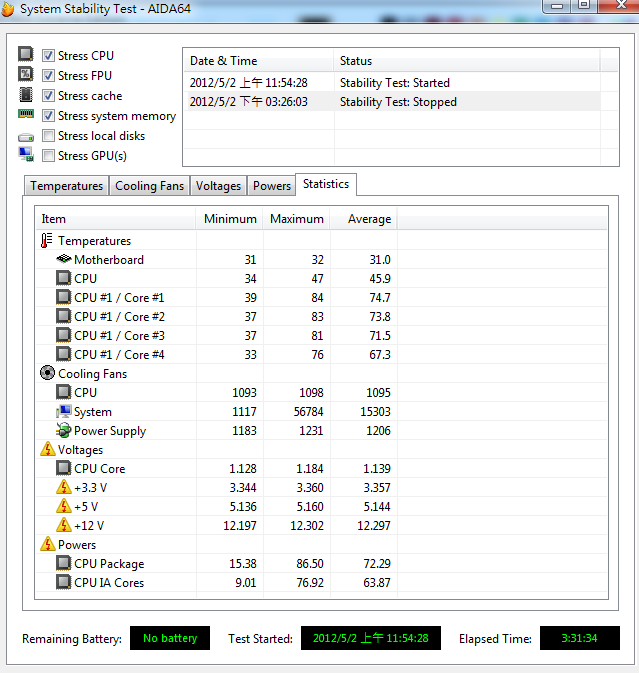The image size is (639, 673).
Task: Click the AIDA64 flame icon in title bar
Action: click(x=7, y=9)
